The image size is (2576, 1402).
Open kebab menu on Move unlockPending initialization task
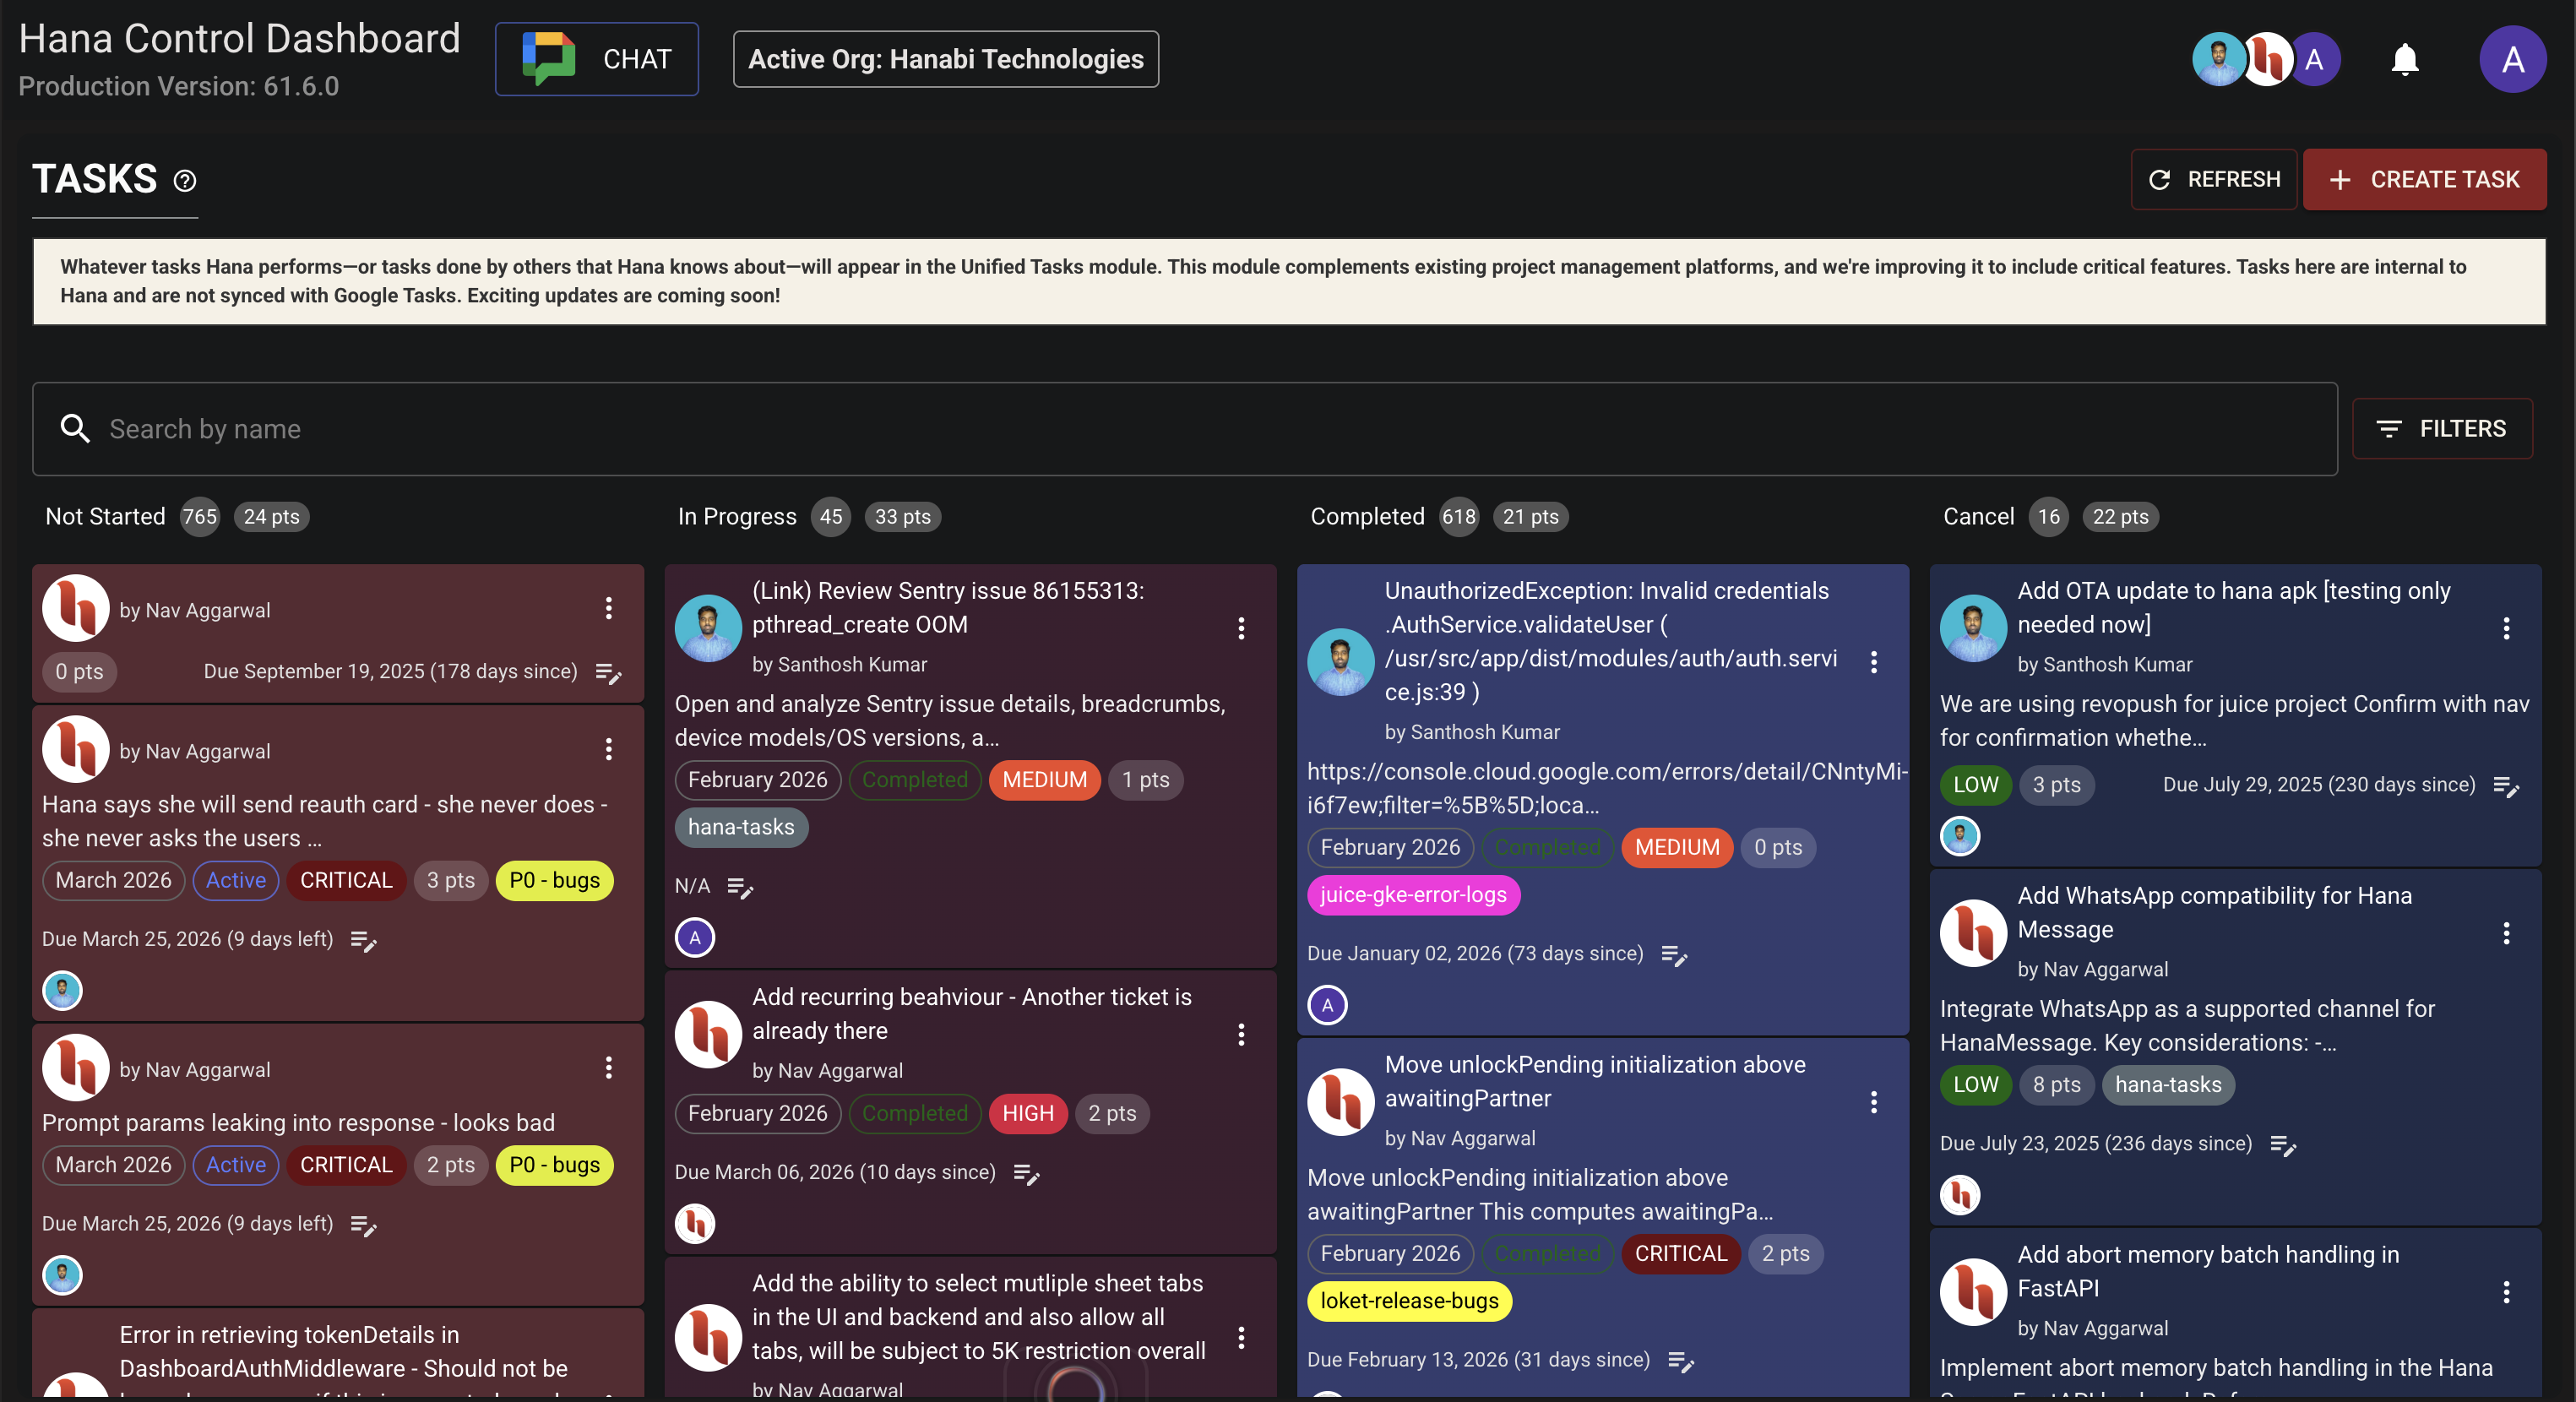1873,1102
